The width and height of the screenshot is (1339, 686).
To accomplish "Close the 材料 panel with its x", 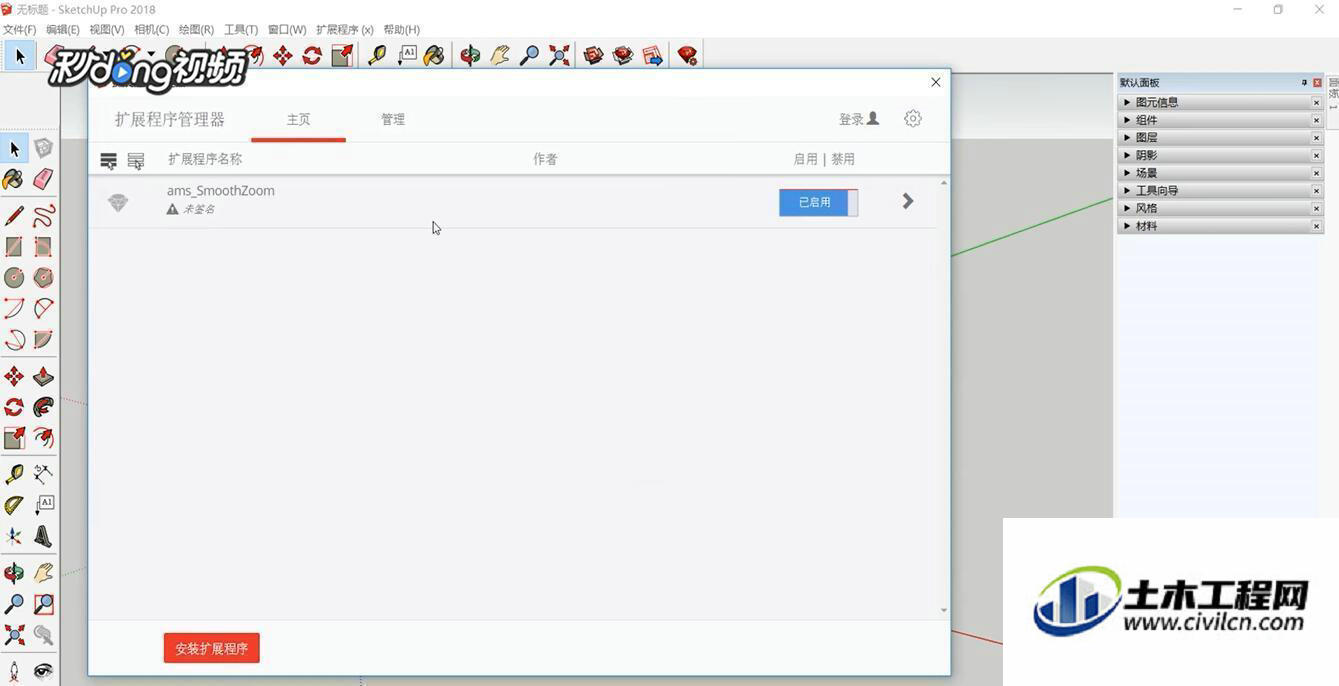I will click(x=1316, y=226).
